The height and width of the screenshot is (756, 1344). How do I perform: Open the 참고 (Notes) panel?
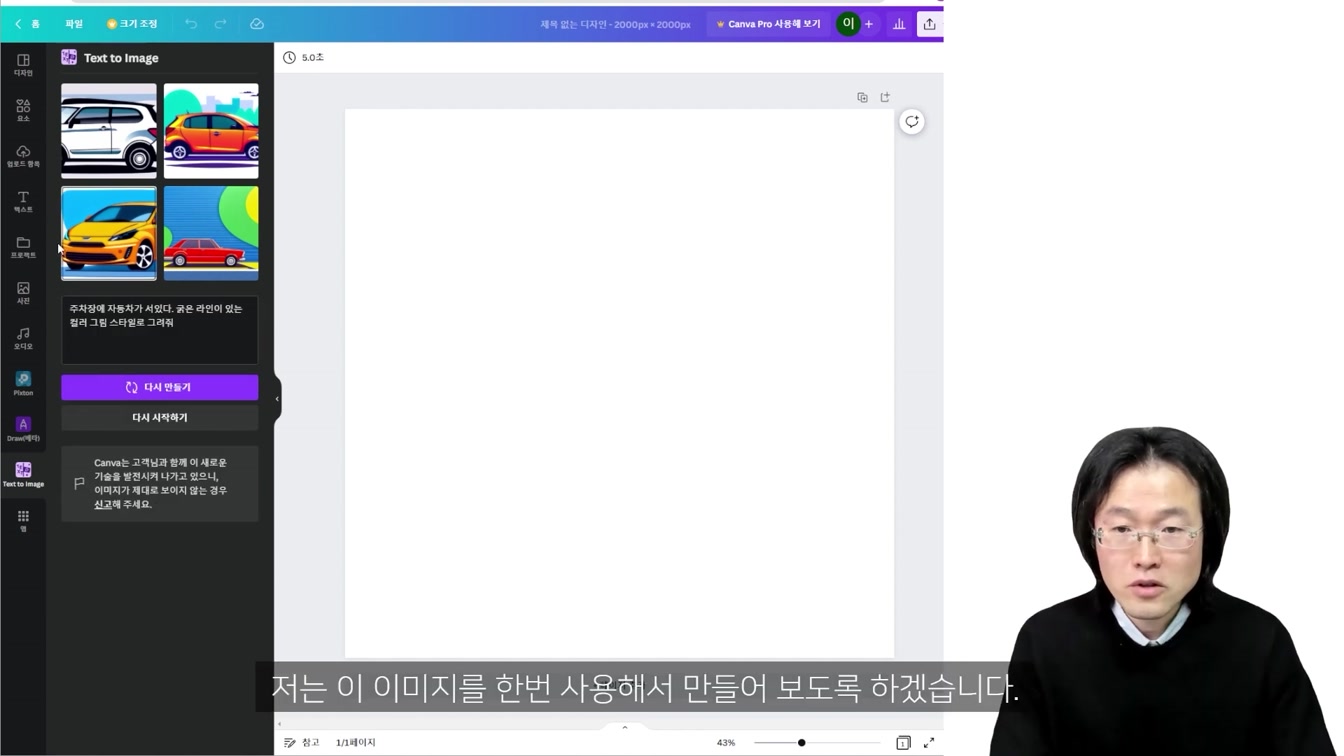[302, 743]
